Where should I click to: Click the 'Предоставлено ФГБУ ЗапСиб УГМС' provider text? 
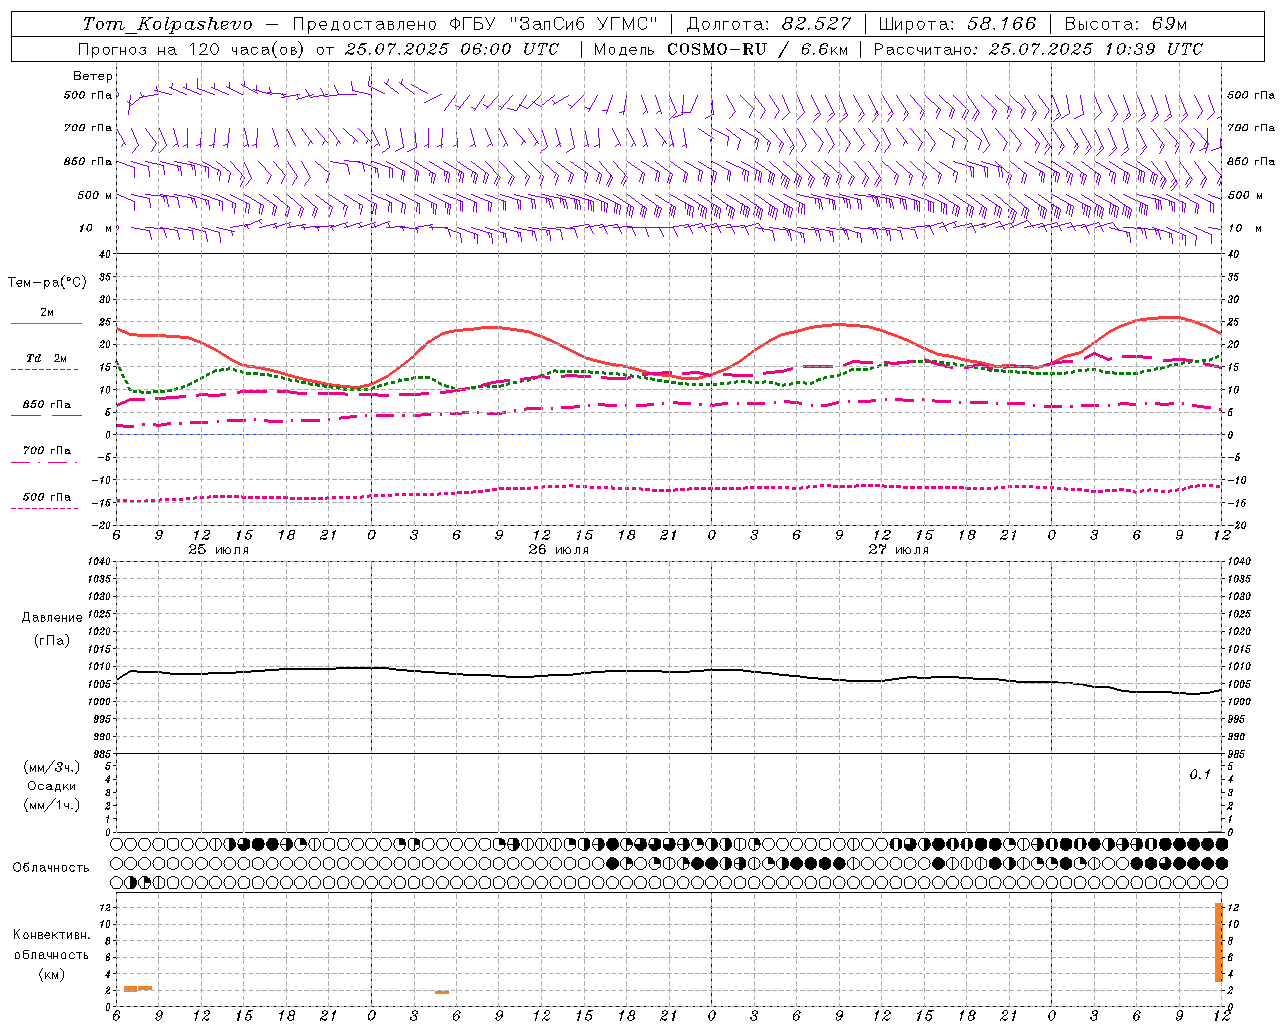click(x=475, y=24)
